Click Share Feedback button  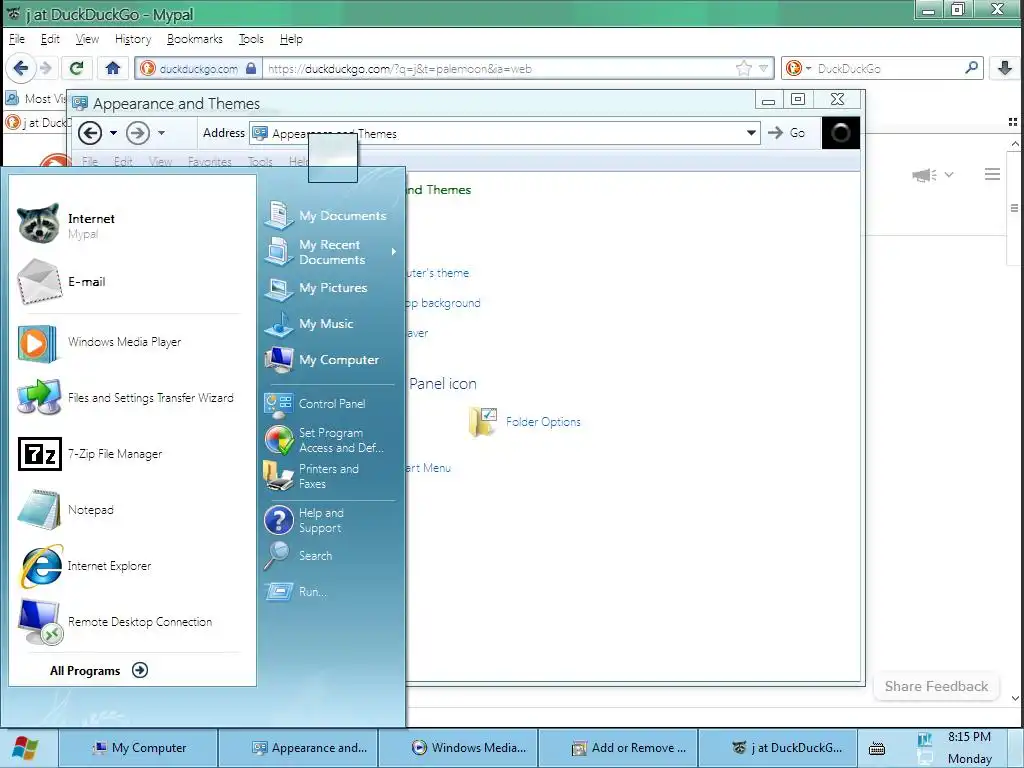(x=936, y=686)
